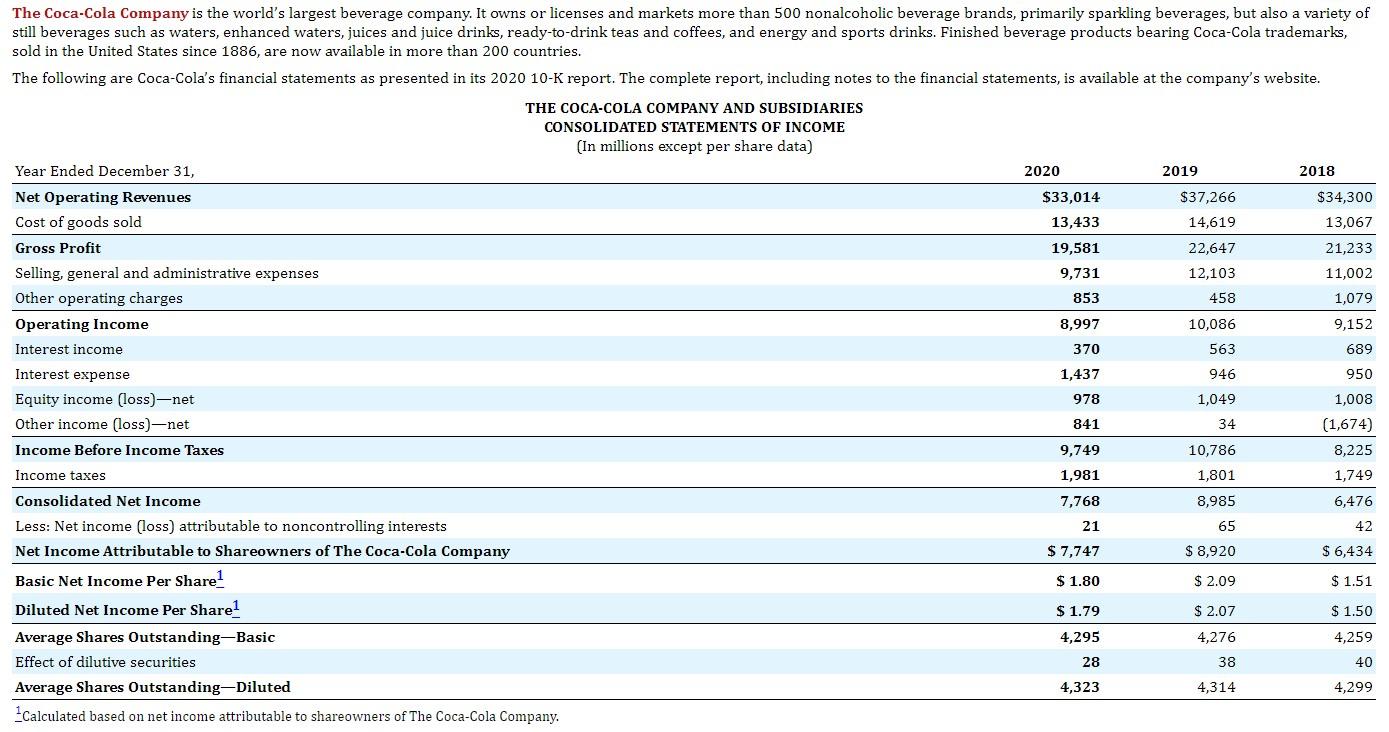
Task: Select the "Income taxes" row label
Action: click(60, 475)
